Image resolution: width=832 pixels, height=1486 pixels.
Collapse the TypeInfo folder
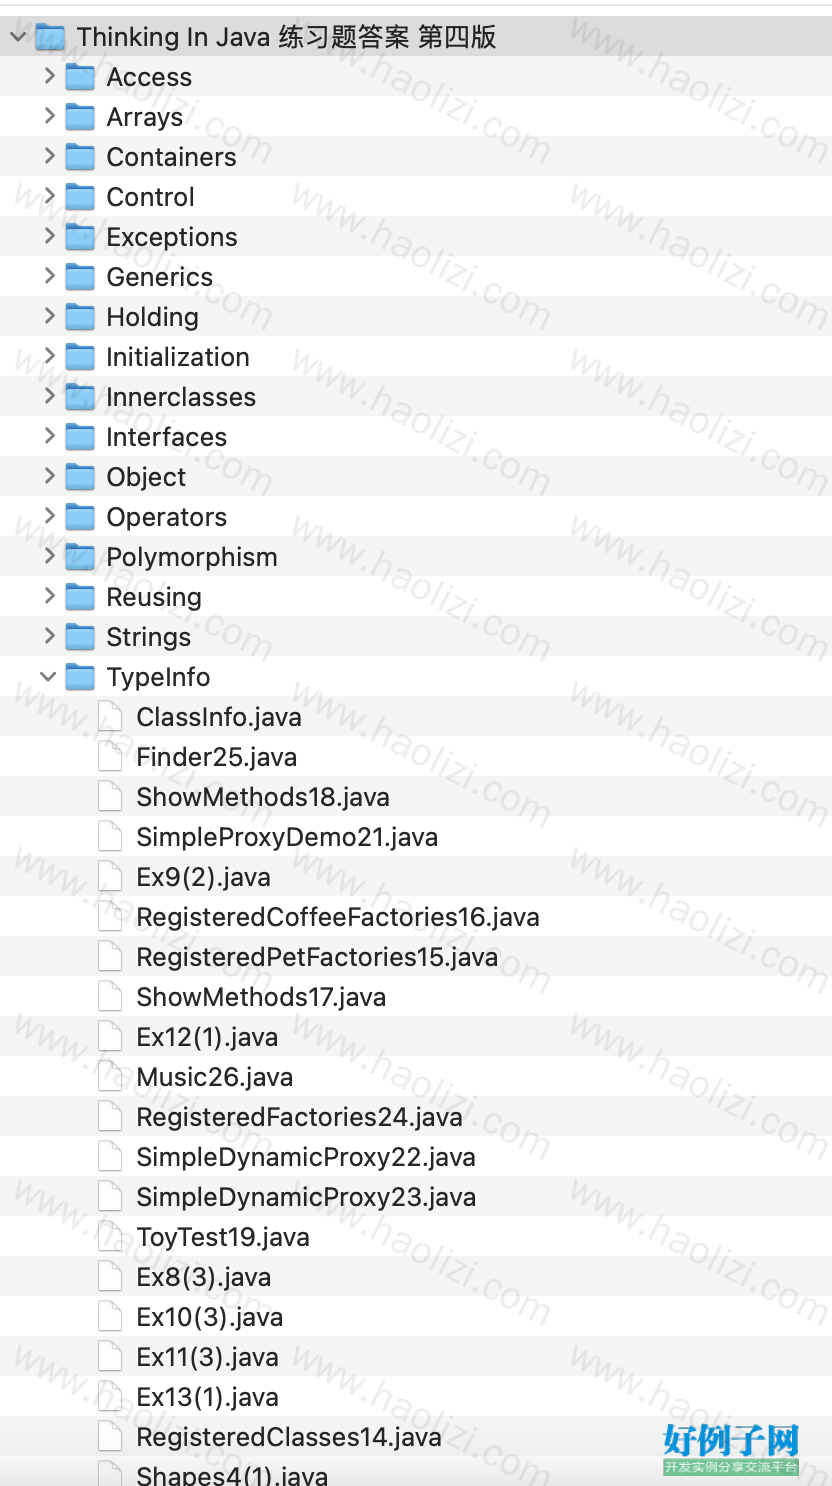48,677
